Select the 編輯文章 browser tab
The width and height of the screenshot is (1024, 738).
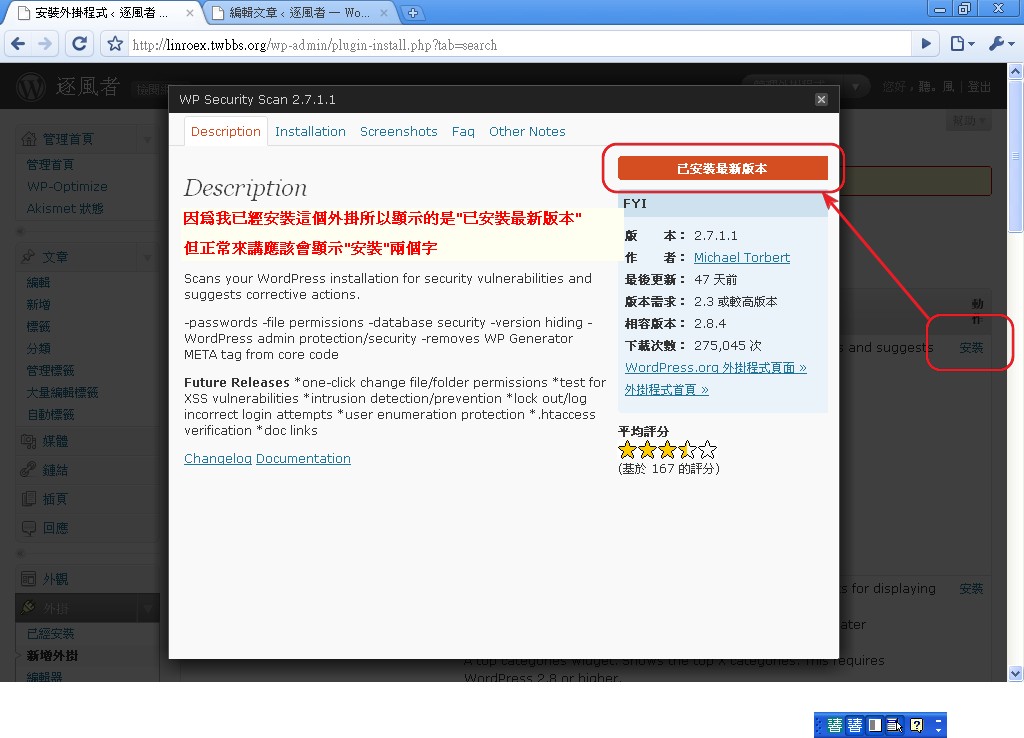299,12
